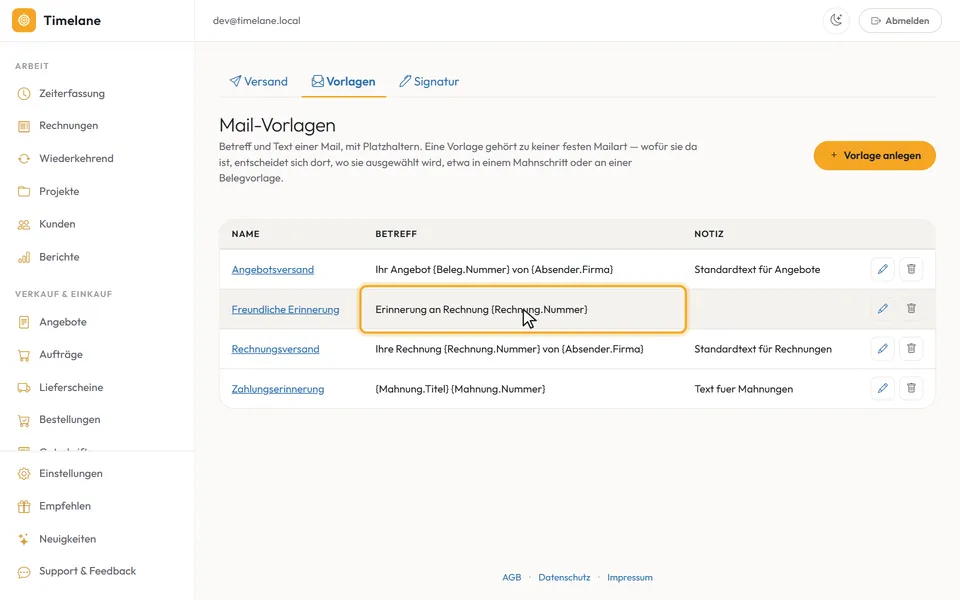Open the Rechnungsversand template link
Viewport: 960px width, 600px height.
point(276,349)
